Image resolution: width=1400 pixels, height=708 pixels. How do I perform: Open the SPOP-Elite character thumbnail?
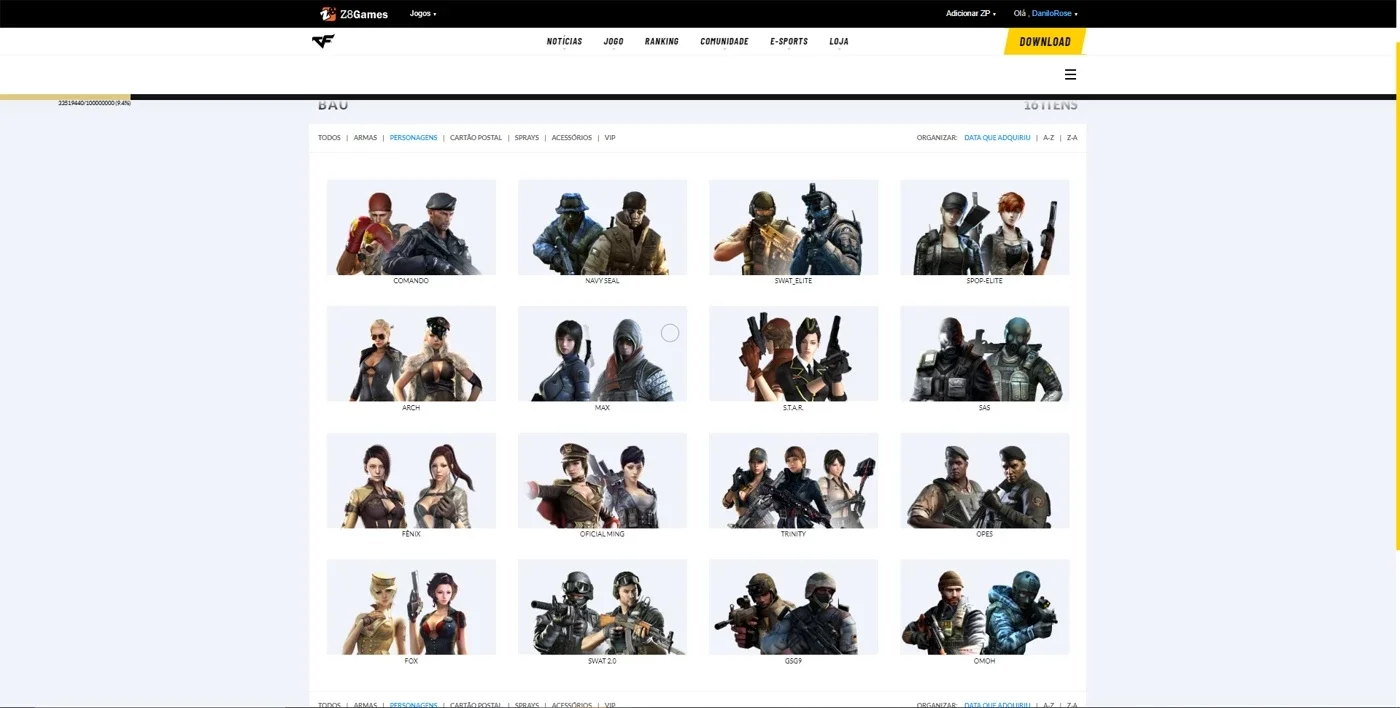(985, 227)
